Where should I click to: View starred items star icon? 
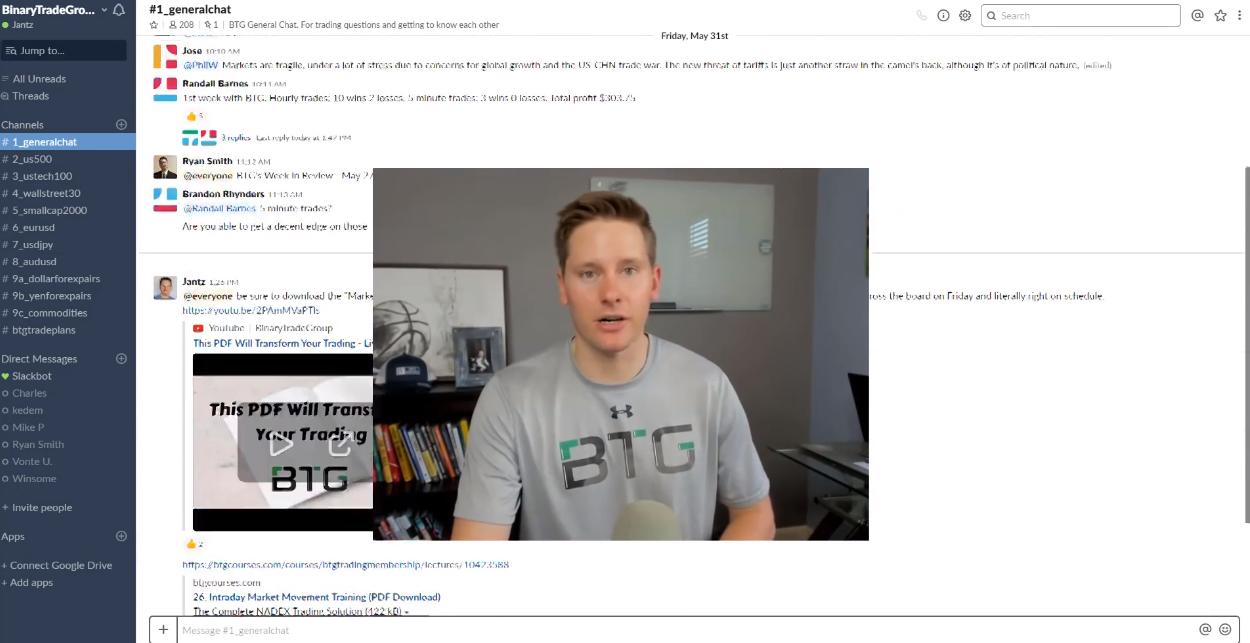point(1220,15)
